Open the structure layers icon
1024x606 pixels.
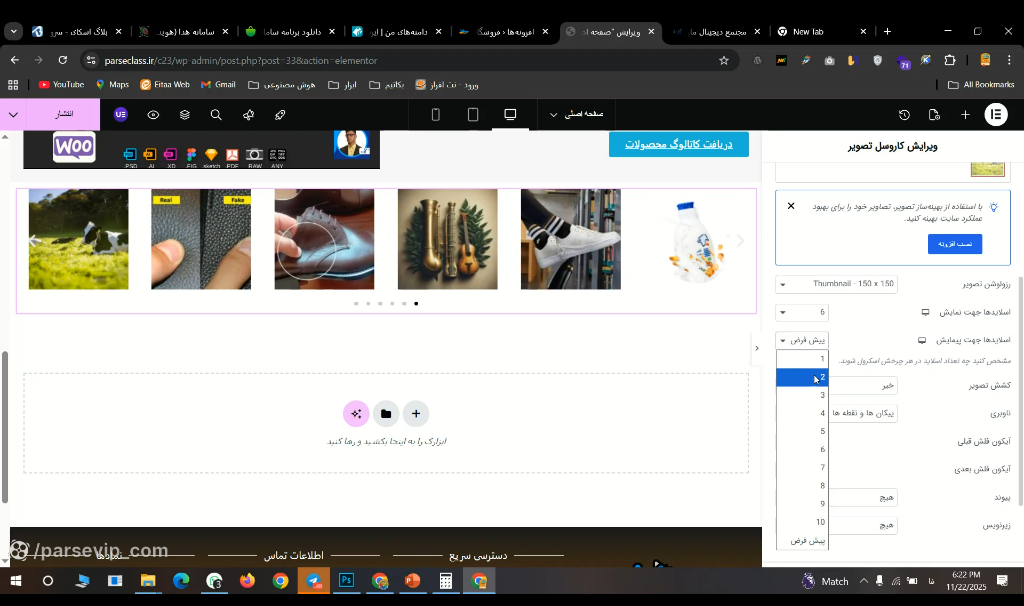[185, 115]
